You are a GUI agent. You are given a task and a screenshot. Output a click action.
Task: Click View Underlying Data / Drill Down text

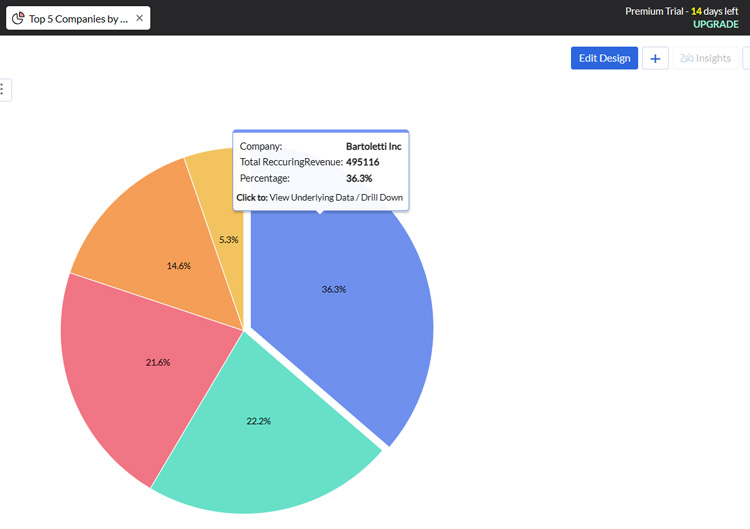pos(336,198)
